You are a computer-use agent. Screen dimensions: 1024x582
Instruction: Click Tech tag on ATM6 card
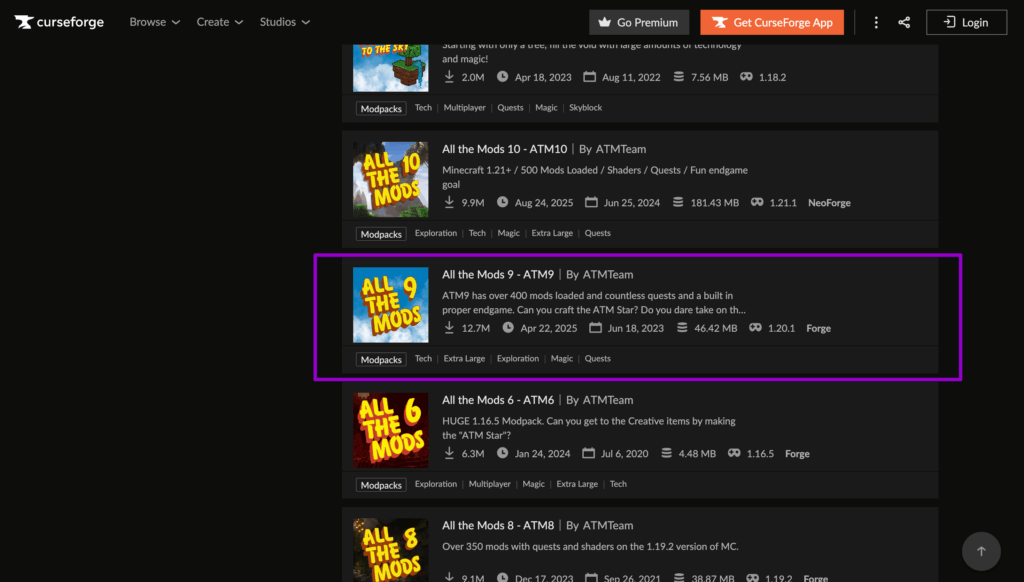coord(618,484)
